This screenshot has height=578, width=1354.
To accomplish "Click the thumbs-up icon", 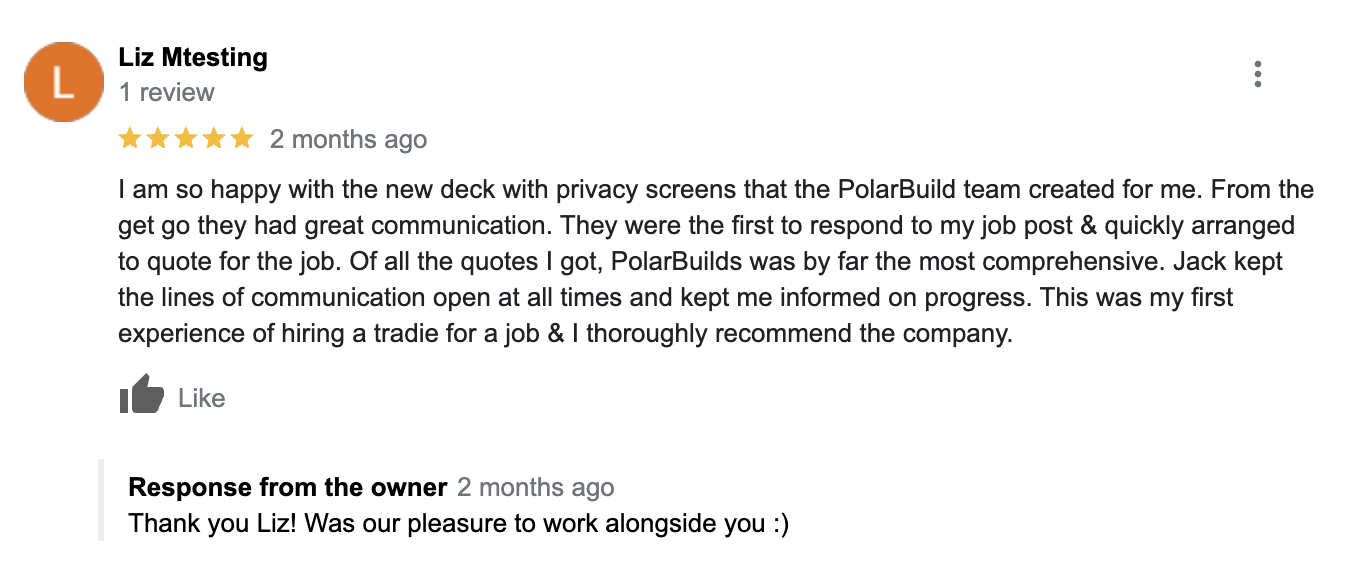I will click(141, 395).
